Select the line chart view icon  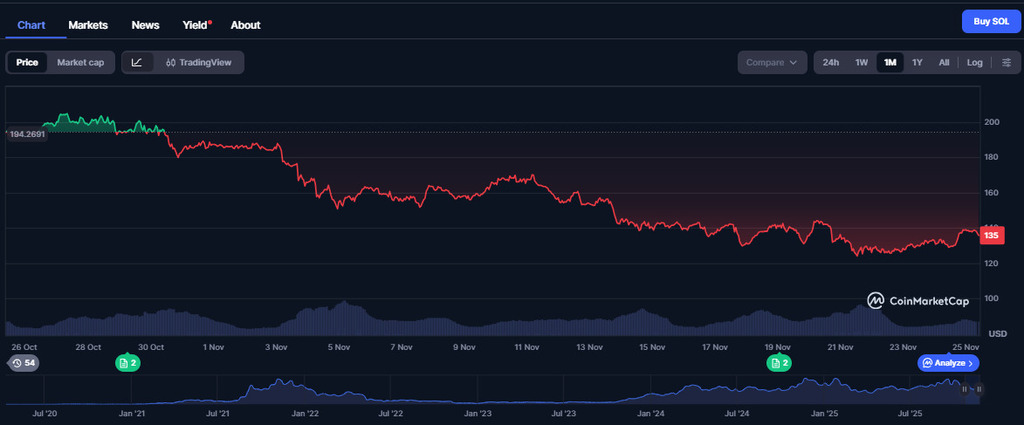137,62
